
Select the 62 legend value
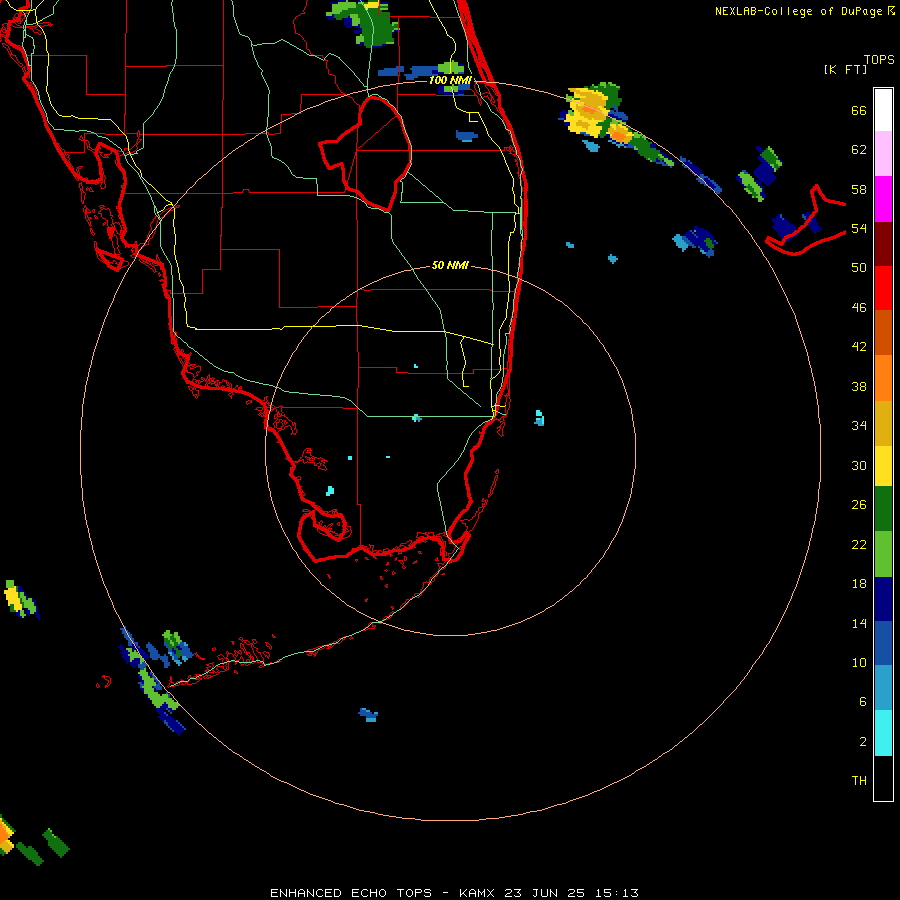pyautogui.click(x=859, y=150)
